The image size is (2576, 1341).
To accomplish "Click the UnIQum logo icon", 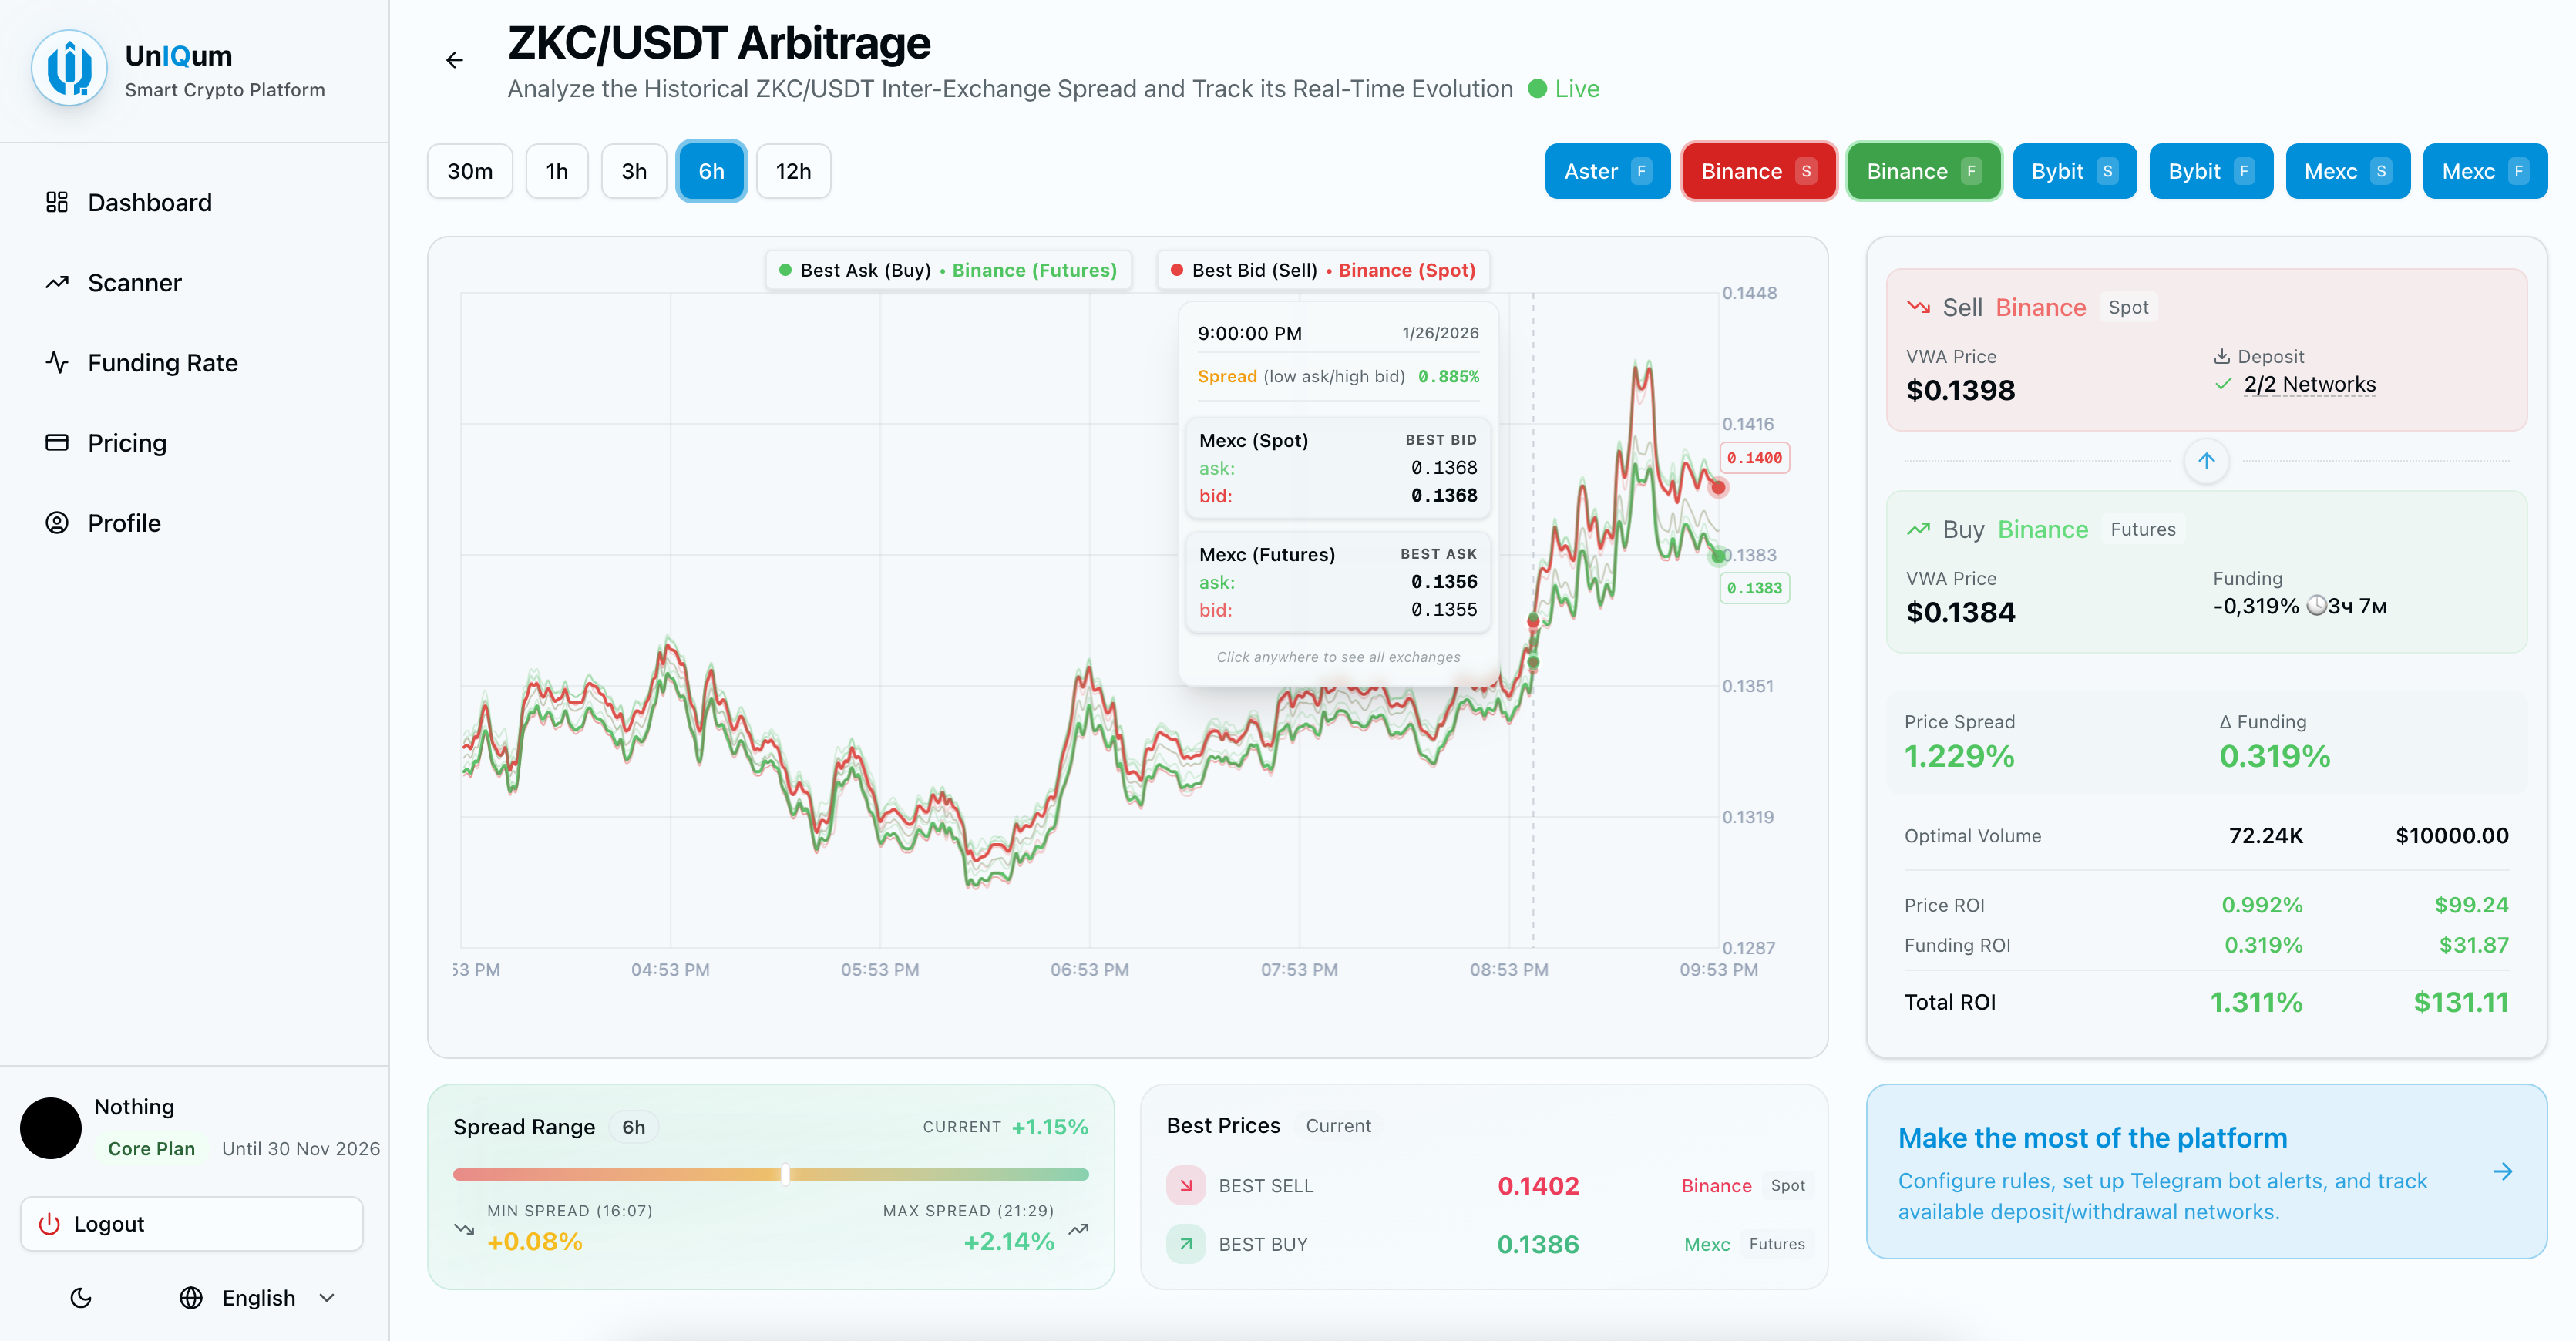I will [x=69, y=68].
